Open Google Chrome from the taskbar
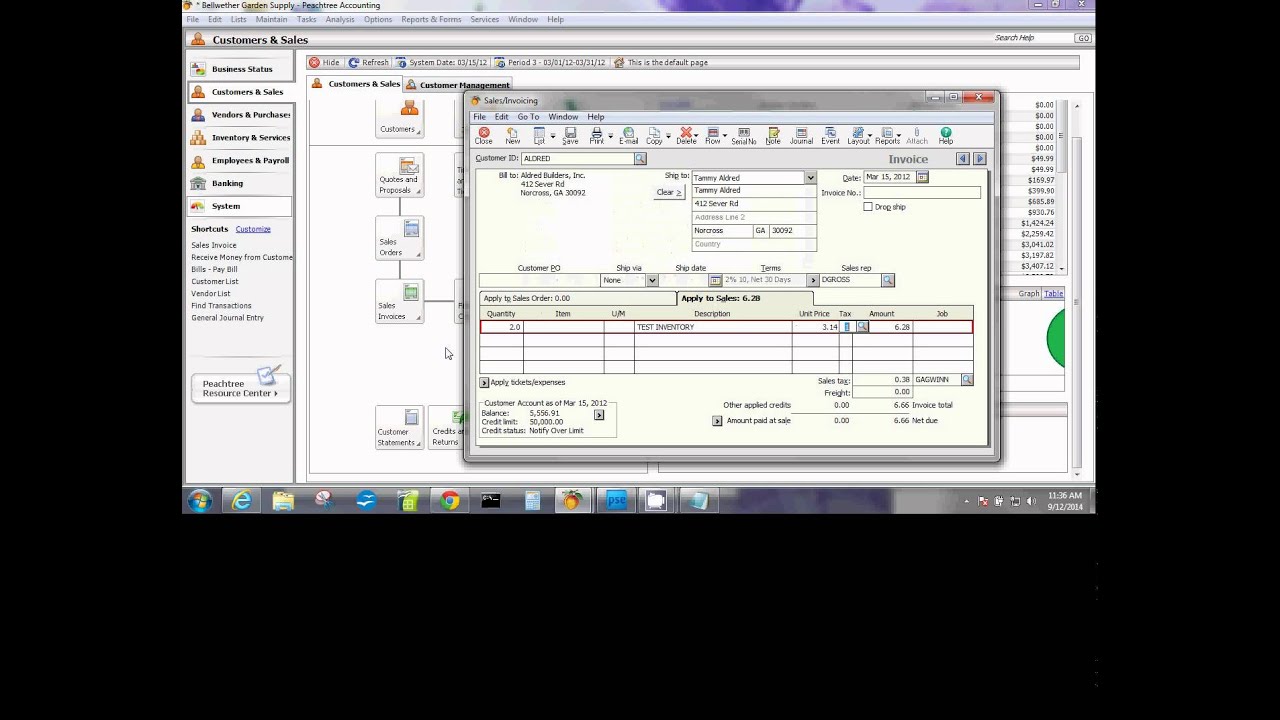This screenshot has width=1280, height=720. 450,501
